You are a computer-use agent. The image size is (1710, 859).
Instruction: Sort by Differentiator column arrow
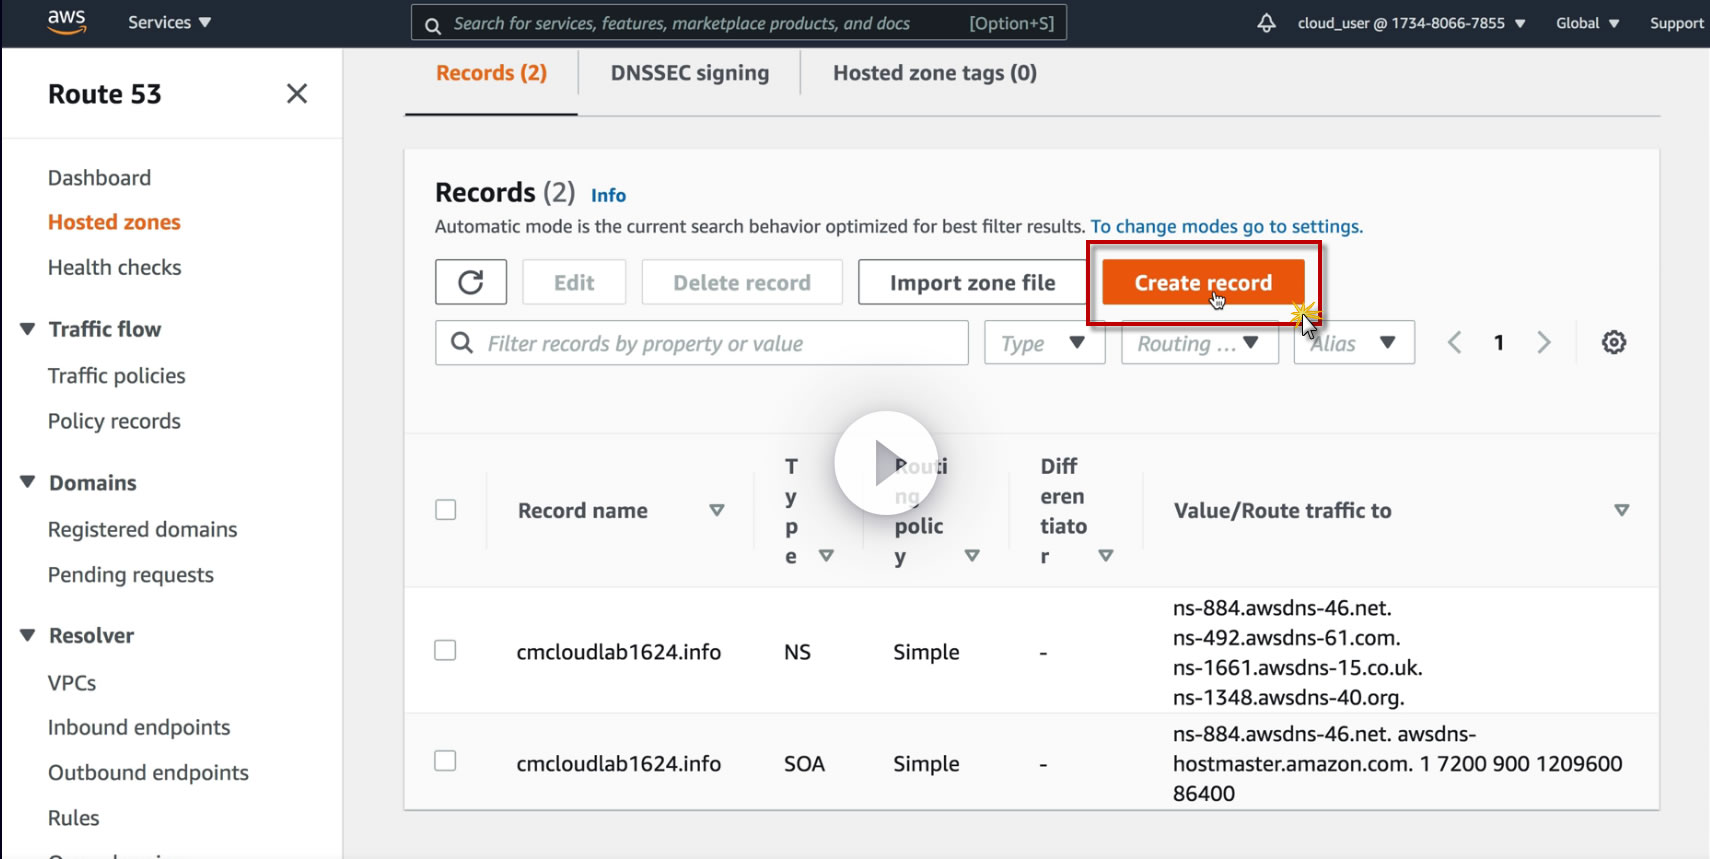click(1106, 555)
